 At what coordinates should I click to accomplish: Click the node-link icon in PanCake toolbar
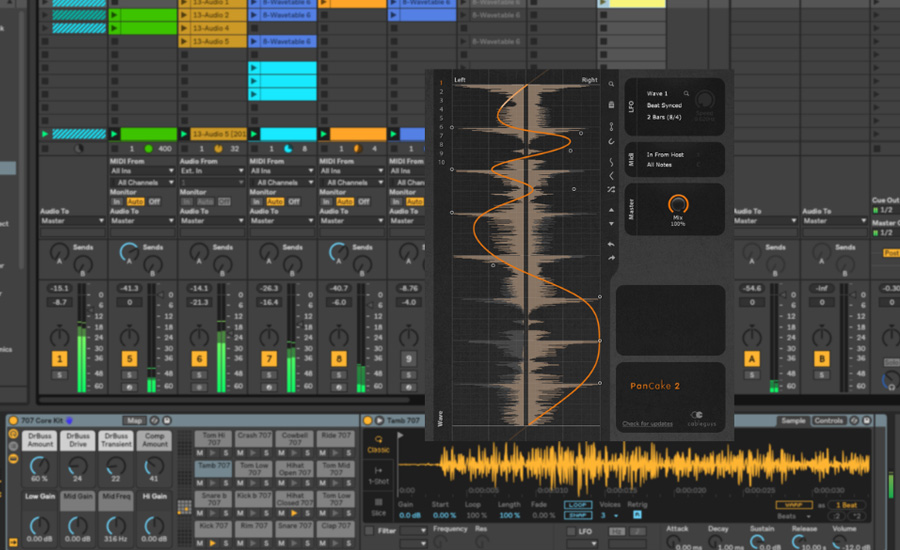(x=611, y=126)
